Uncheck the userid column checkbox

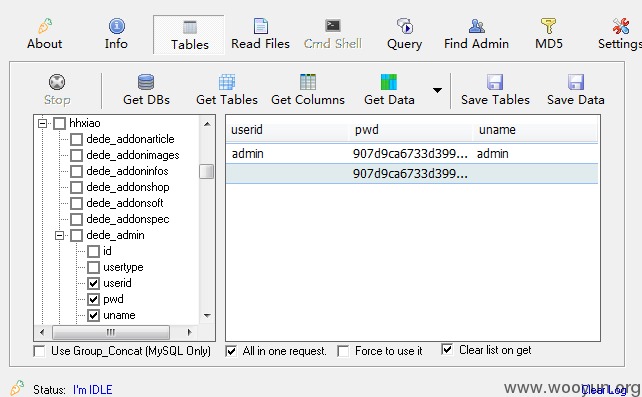coord(93,283)
